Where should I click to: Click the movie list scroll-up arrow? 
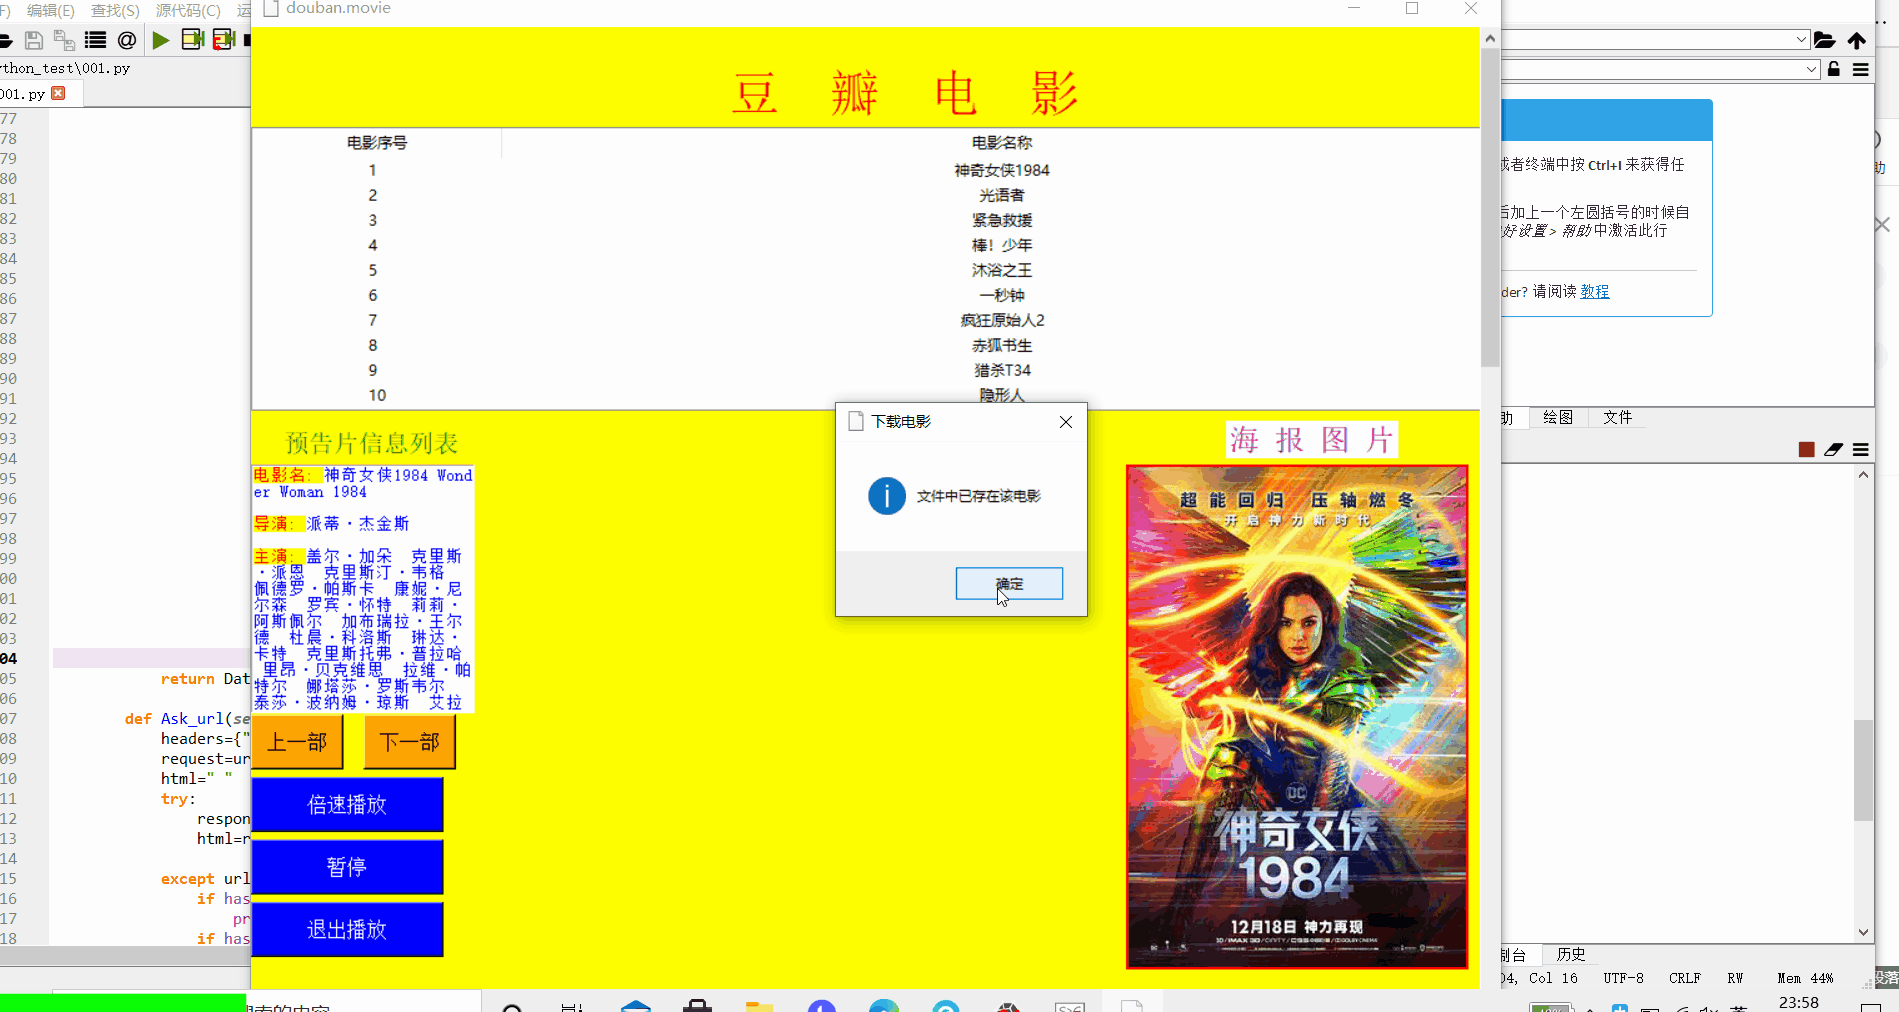[x=1490, y=38]
